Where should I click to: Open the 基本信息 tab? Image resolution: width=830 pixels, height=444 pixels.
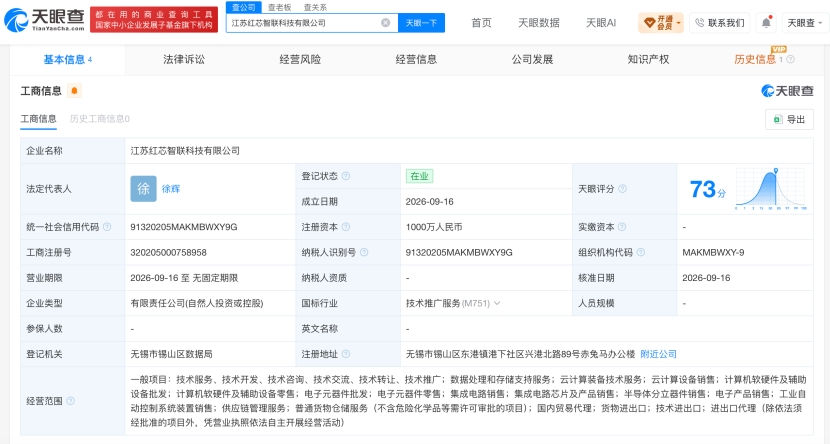(67, 59)
